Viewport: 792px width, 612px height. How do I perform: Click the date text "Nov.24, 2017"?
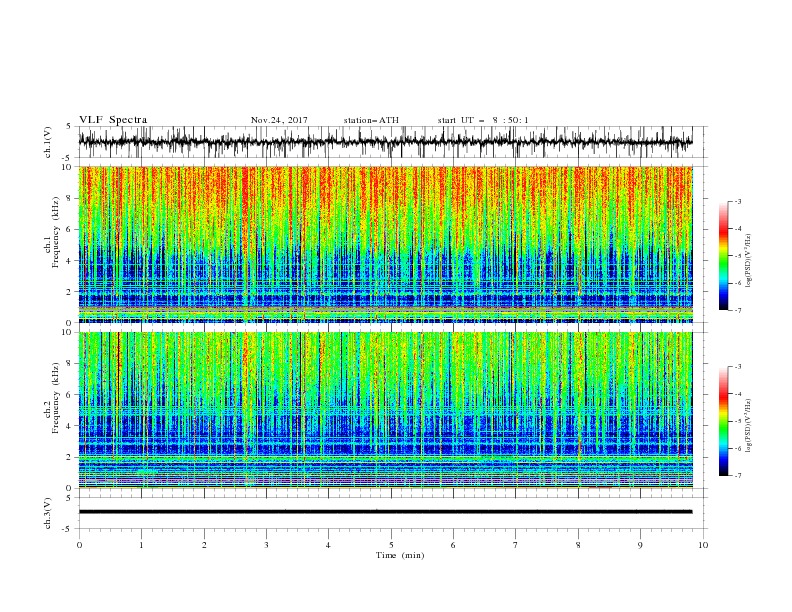[279, 120]
